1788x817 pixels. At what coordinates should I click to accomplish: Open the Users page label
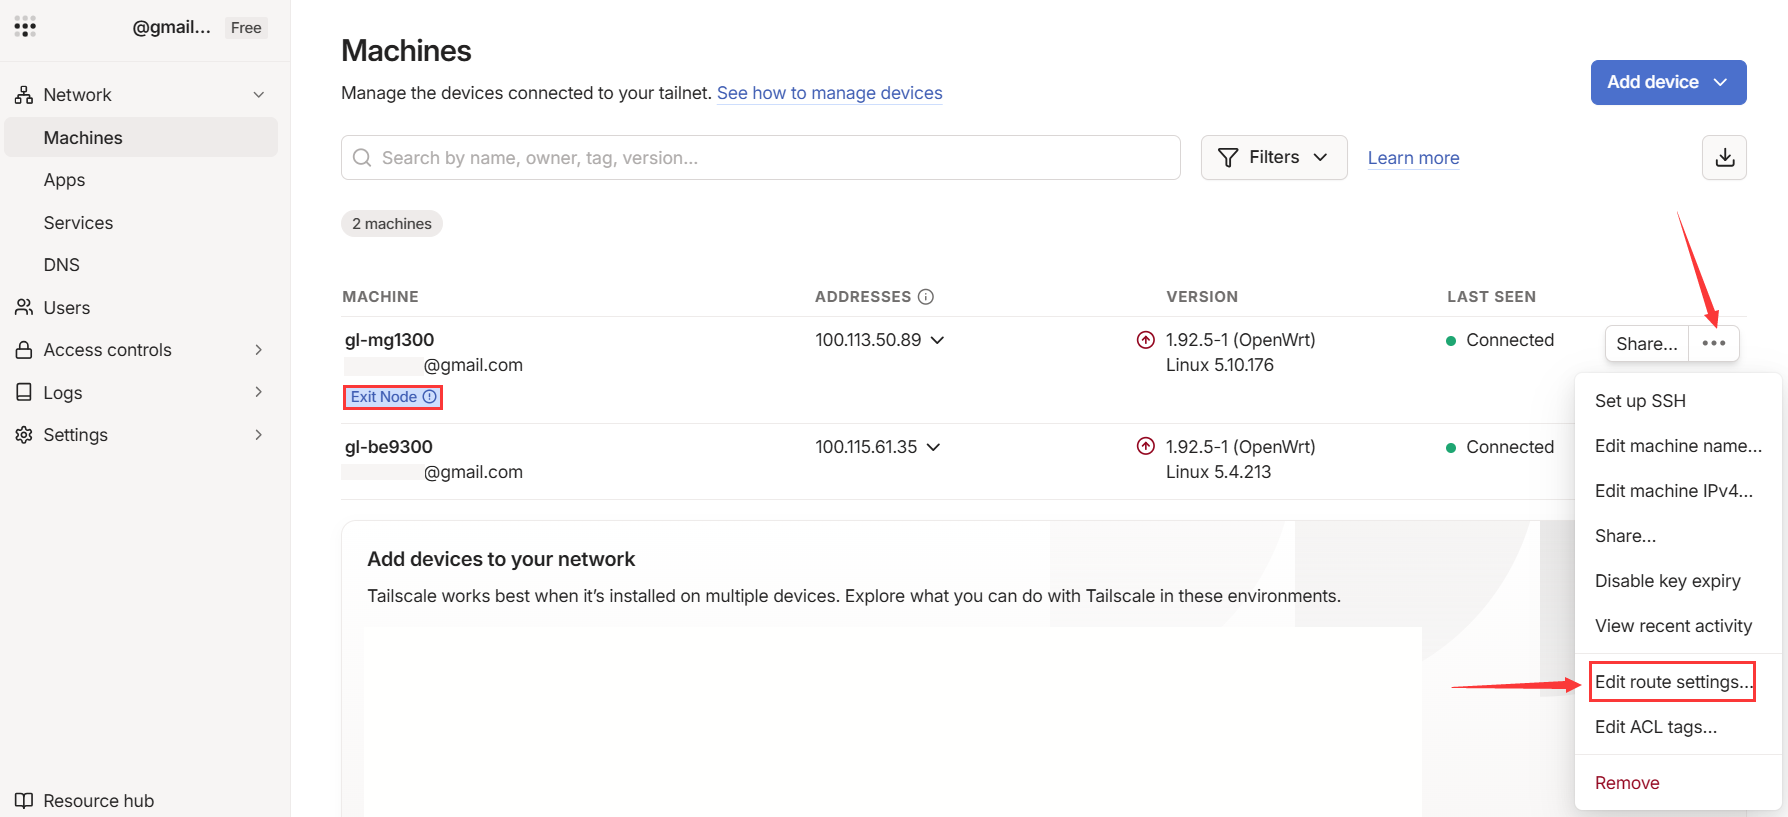pyautogui.click(x=67, y=308)
